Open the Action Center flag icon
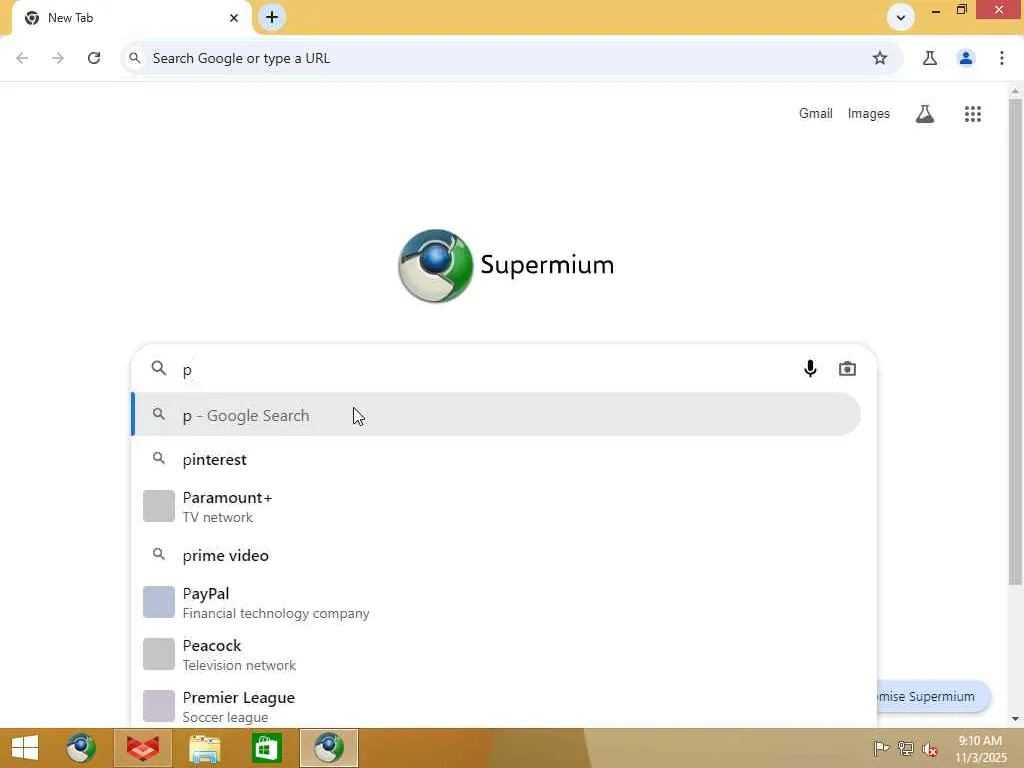Image resolution: width=1024 pixels, height=768 pixels. click(x=881, y=748)
